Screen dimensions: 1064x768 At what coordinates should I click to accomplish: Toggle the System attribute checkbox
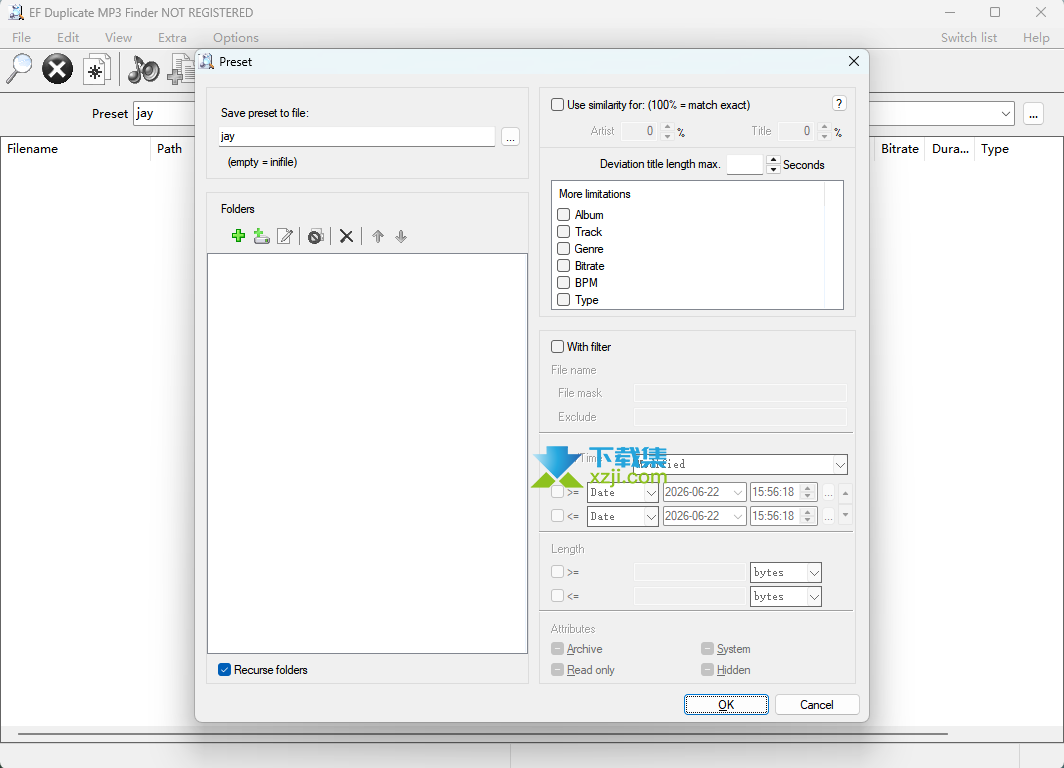(707, 649)
